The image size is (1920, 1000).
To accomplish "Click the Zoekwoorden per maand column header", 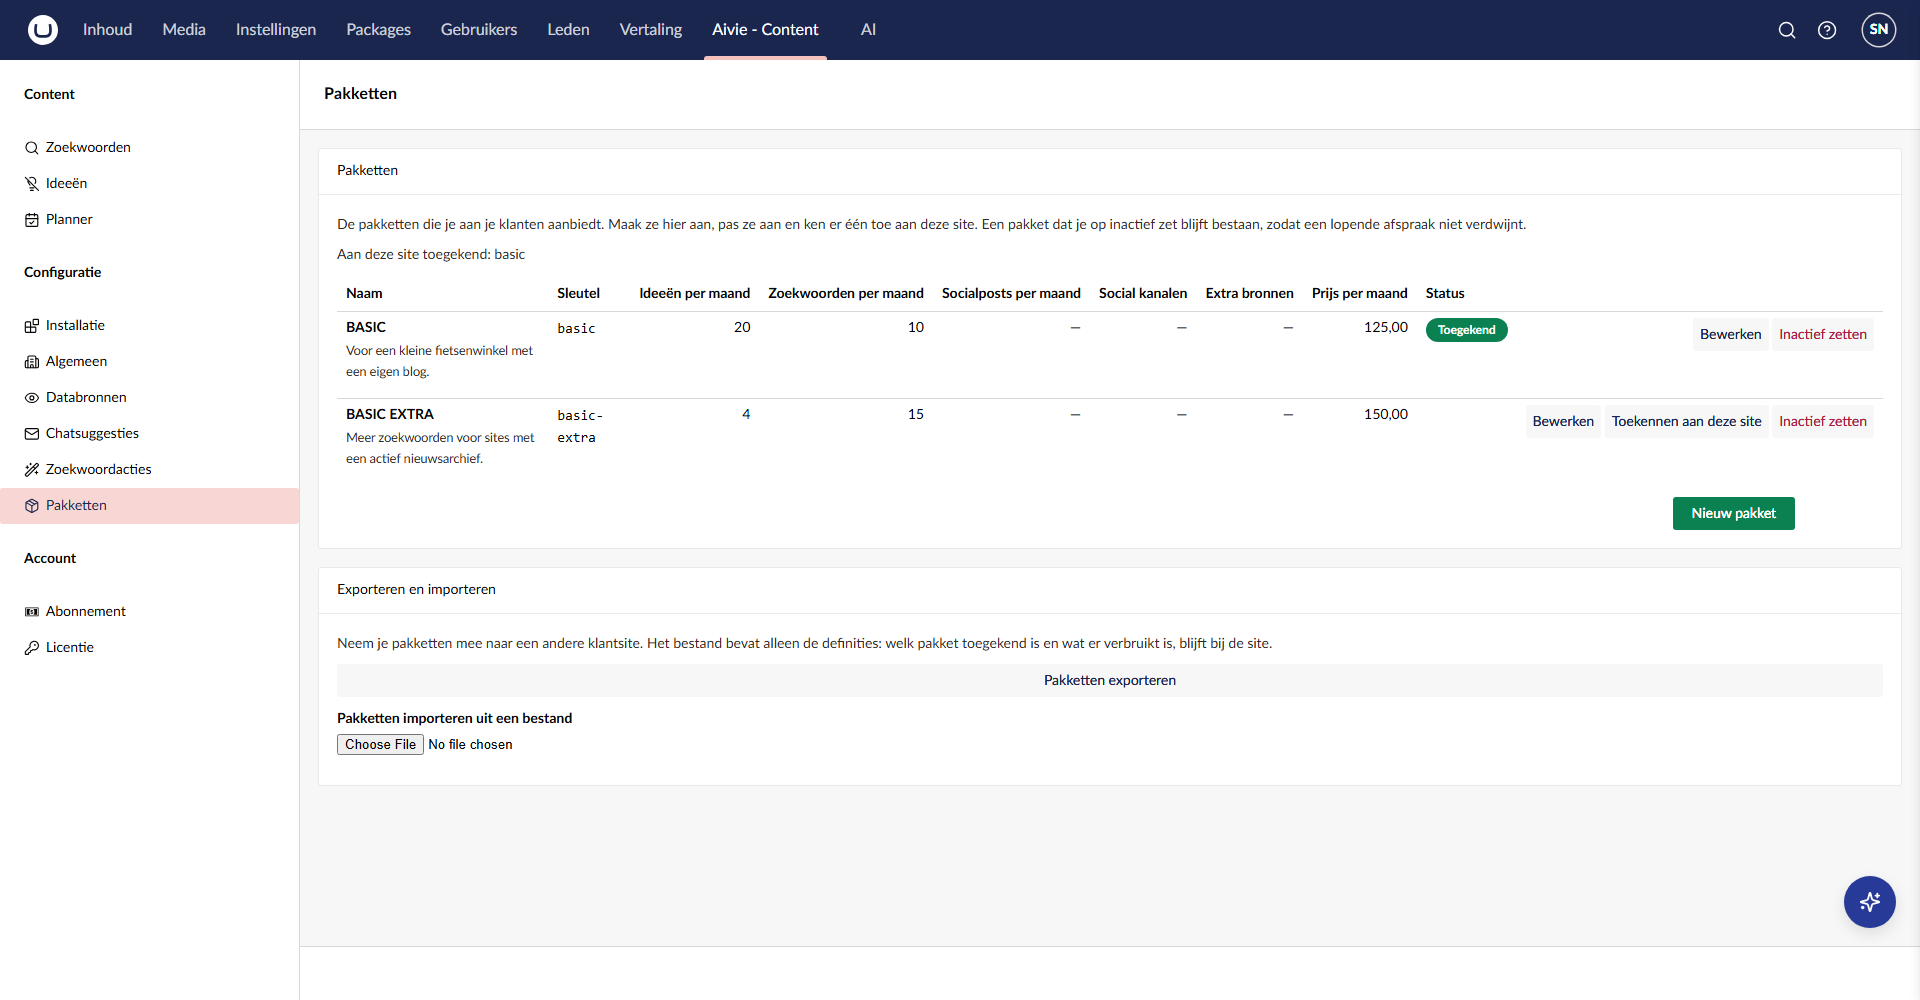I will pos(845,294).
